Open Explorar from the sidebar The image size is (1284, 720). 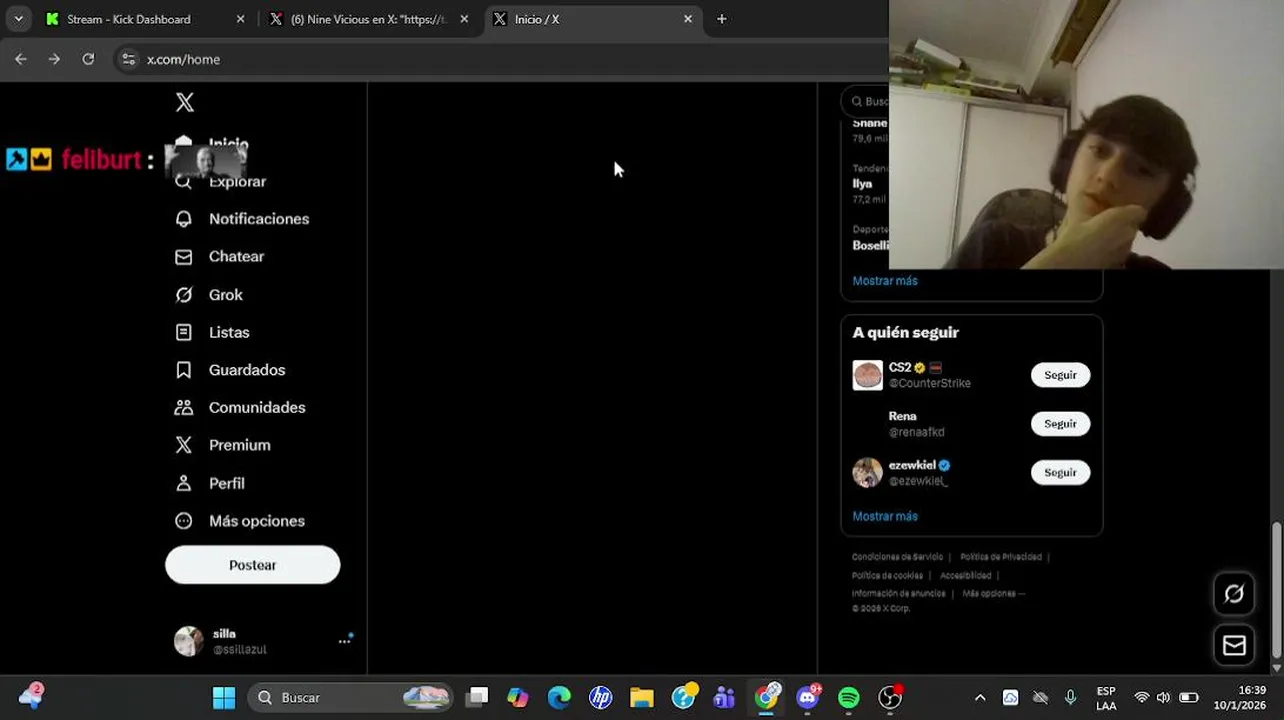(220, 181)
